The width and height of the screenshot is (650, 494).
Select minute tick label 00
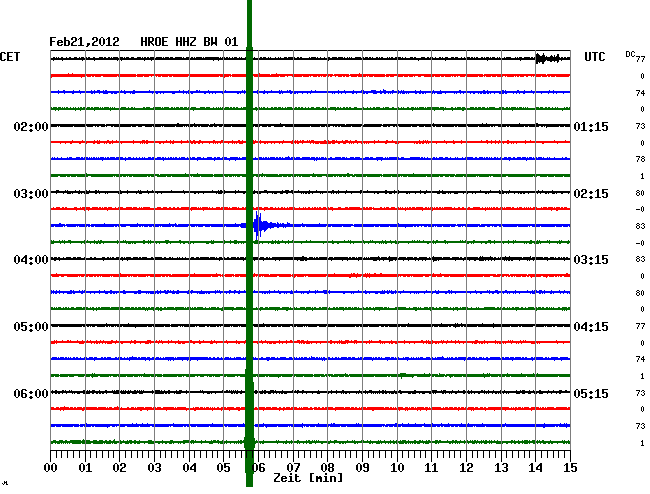51,468
